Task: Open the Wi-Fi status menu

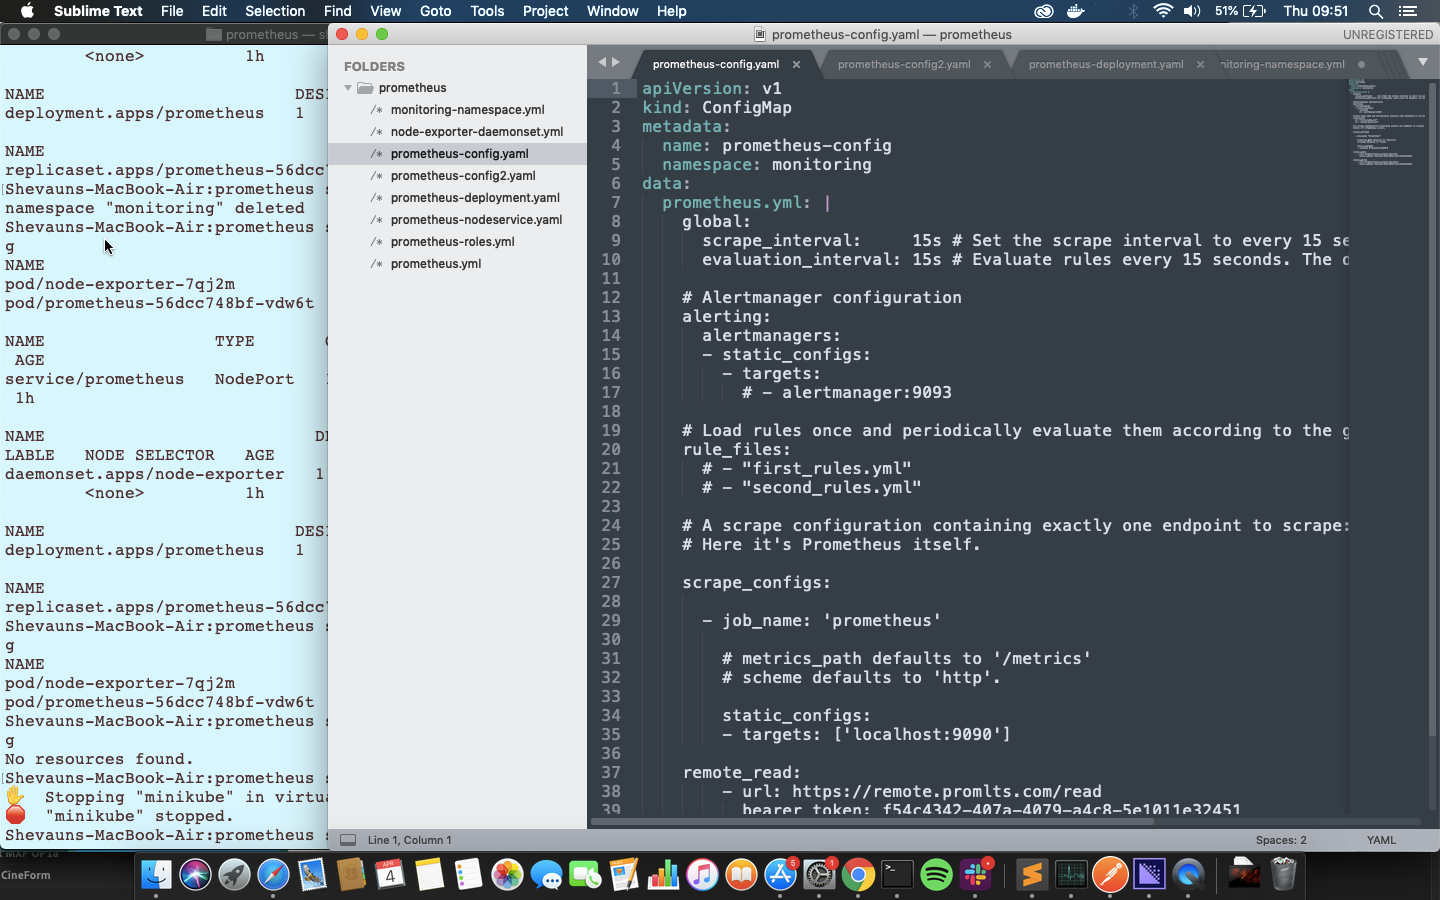Action: [1162, 11]
